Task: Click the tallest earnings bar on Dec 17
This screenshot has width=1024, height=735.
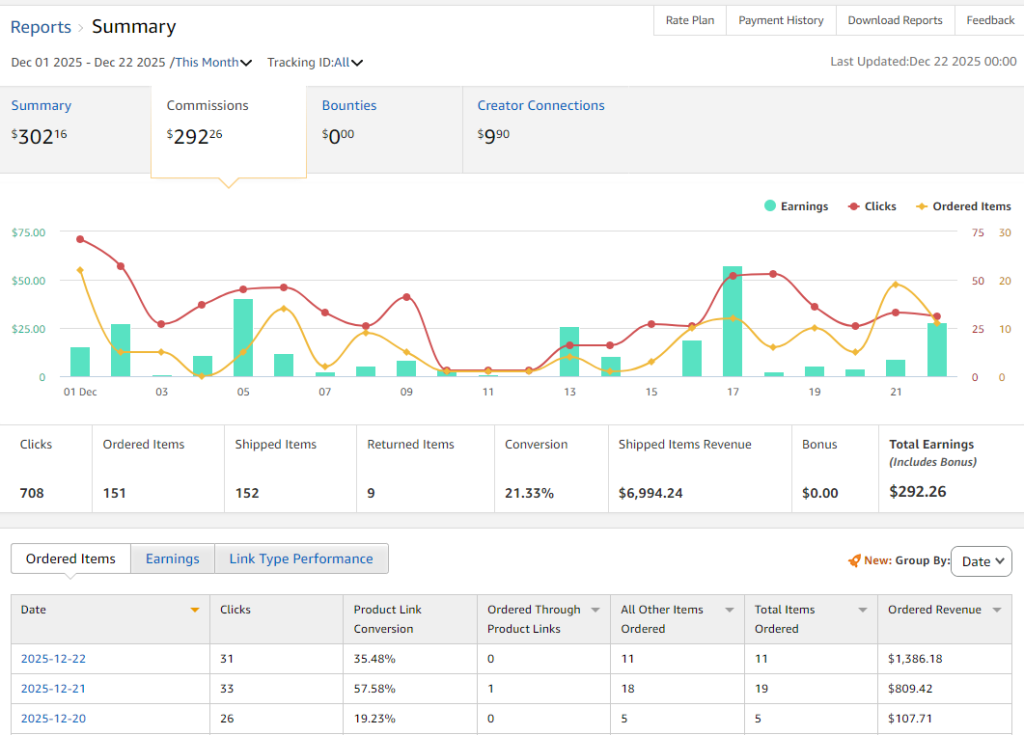Action: (x=733, y=320)
